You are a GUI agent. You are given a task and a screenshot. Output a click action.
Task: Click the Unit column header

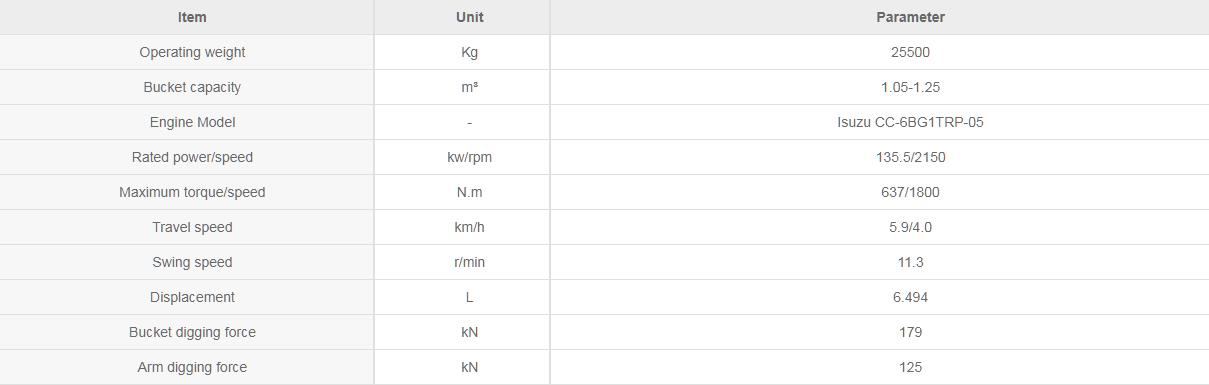(x=469, y=17)
